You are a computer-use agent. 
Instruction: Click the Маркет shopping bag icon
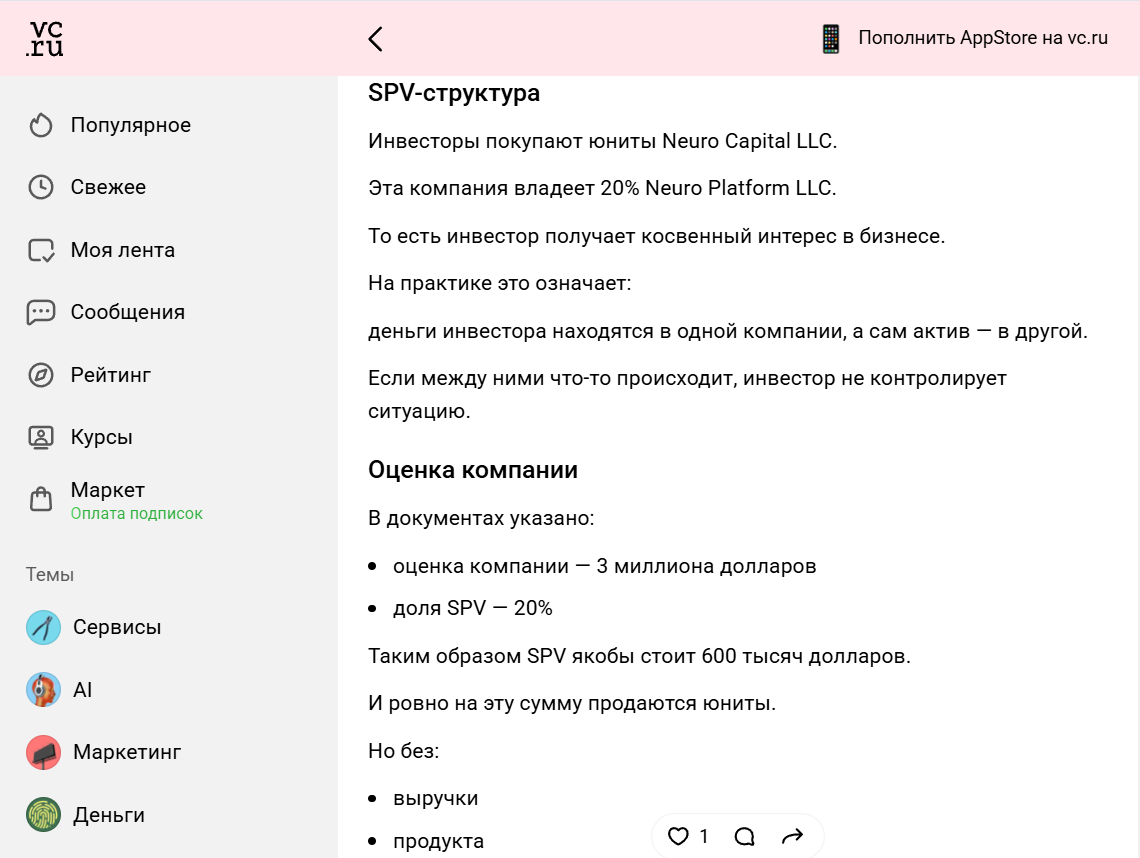pos(40,499)
